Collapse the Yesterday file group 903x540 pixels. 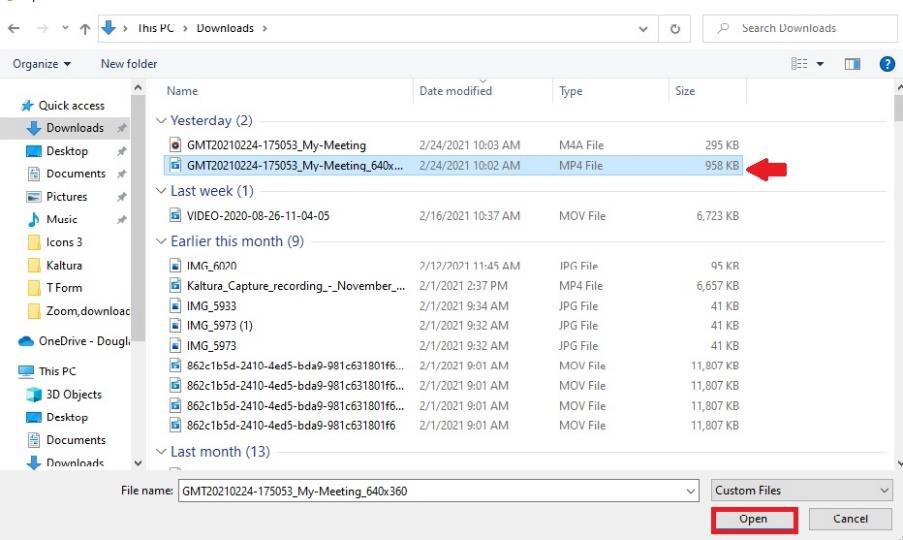(162, 121)
